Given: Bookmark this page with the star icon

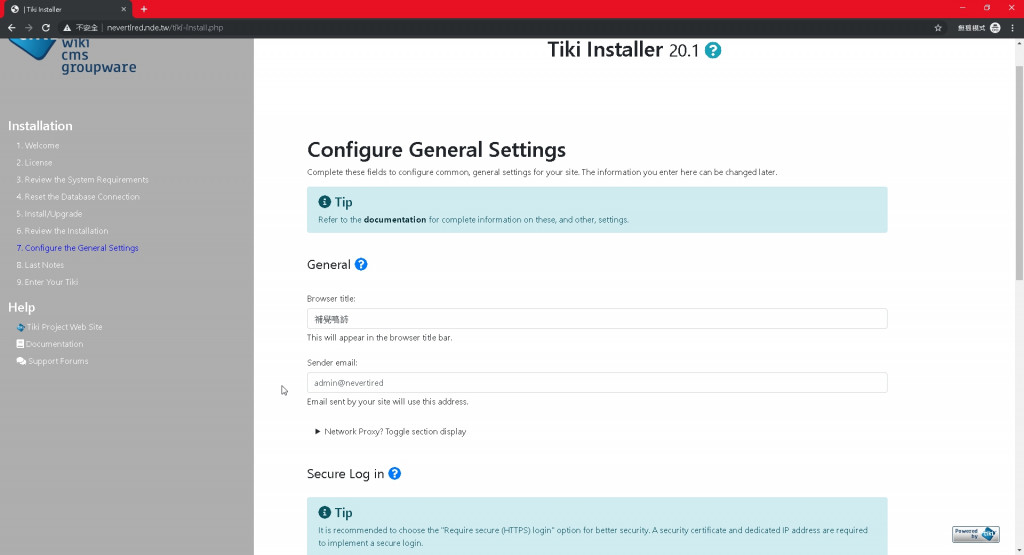Looking at the screenshot, I should click(938, 27).
